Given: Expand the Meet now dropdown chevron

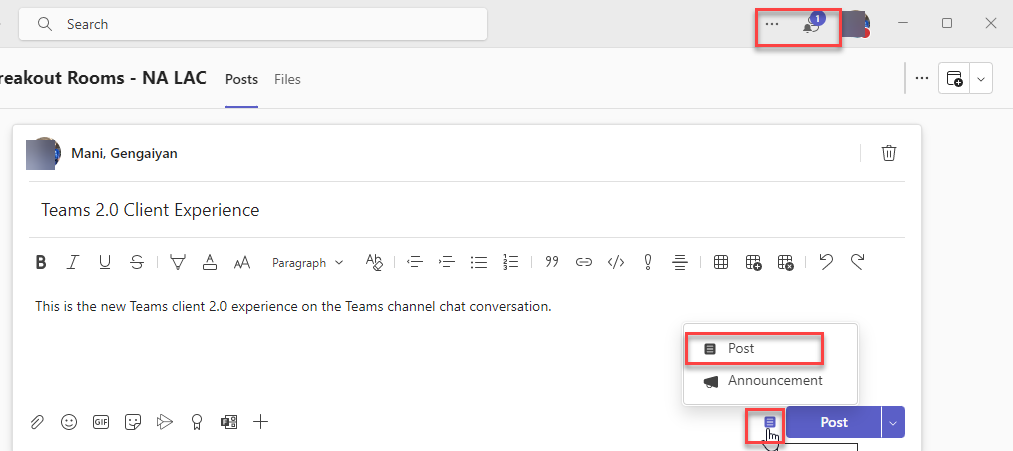Looking at the screenshot, I should (981, 79).
